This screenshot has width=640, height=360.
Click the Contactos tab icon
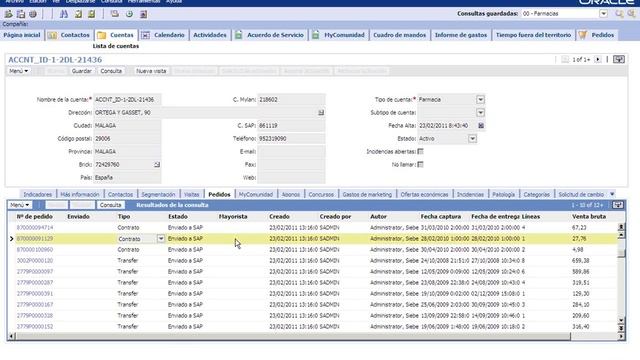pos(52,35)
